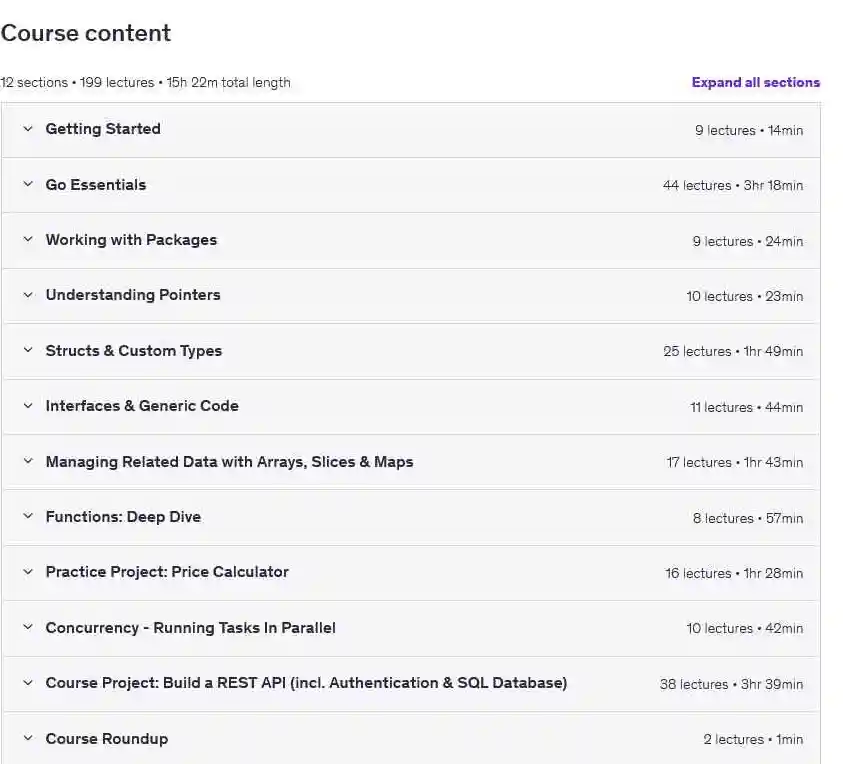Click the chevron beside Interfaces & Generic Code

28,406
